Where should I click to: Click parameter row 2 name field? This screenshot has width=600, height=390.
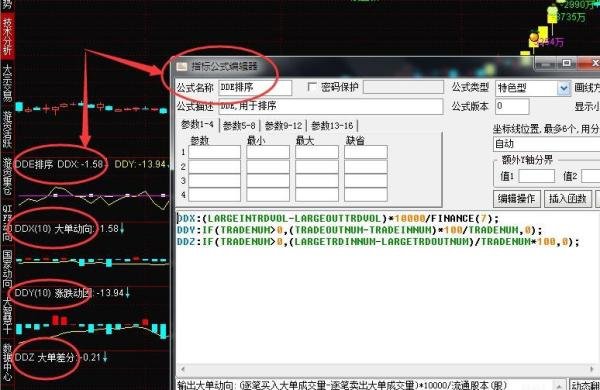coord(214,166)
